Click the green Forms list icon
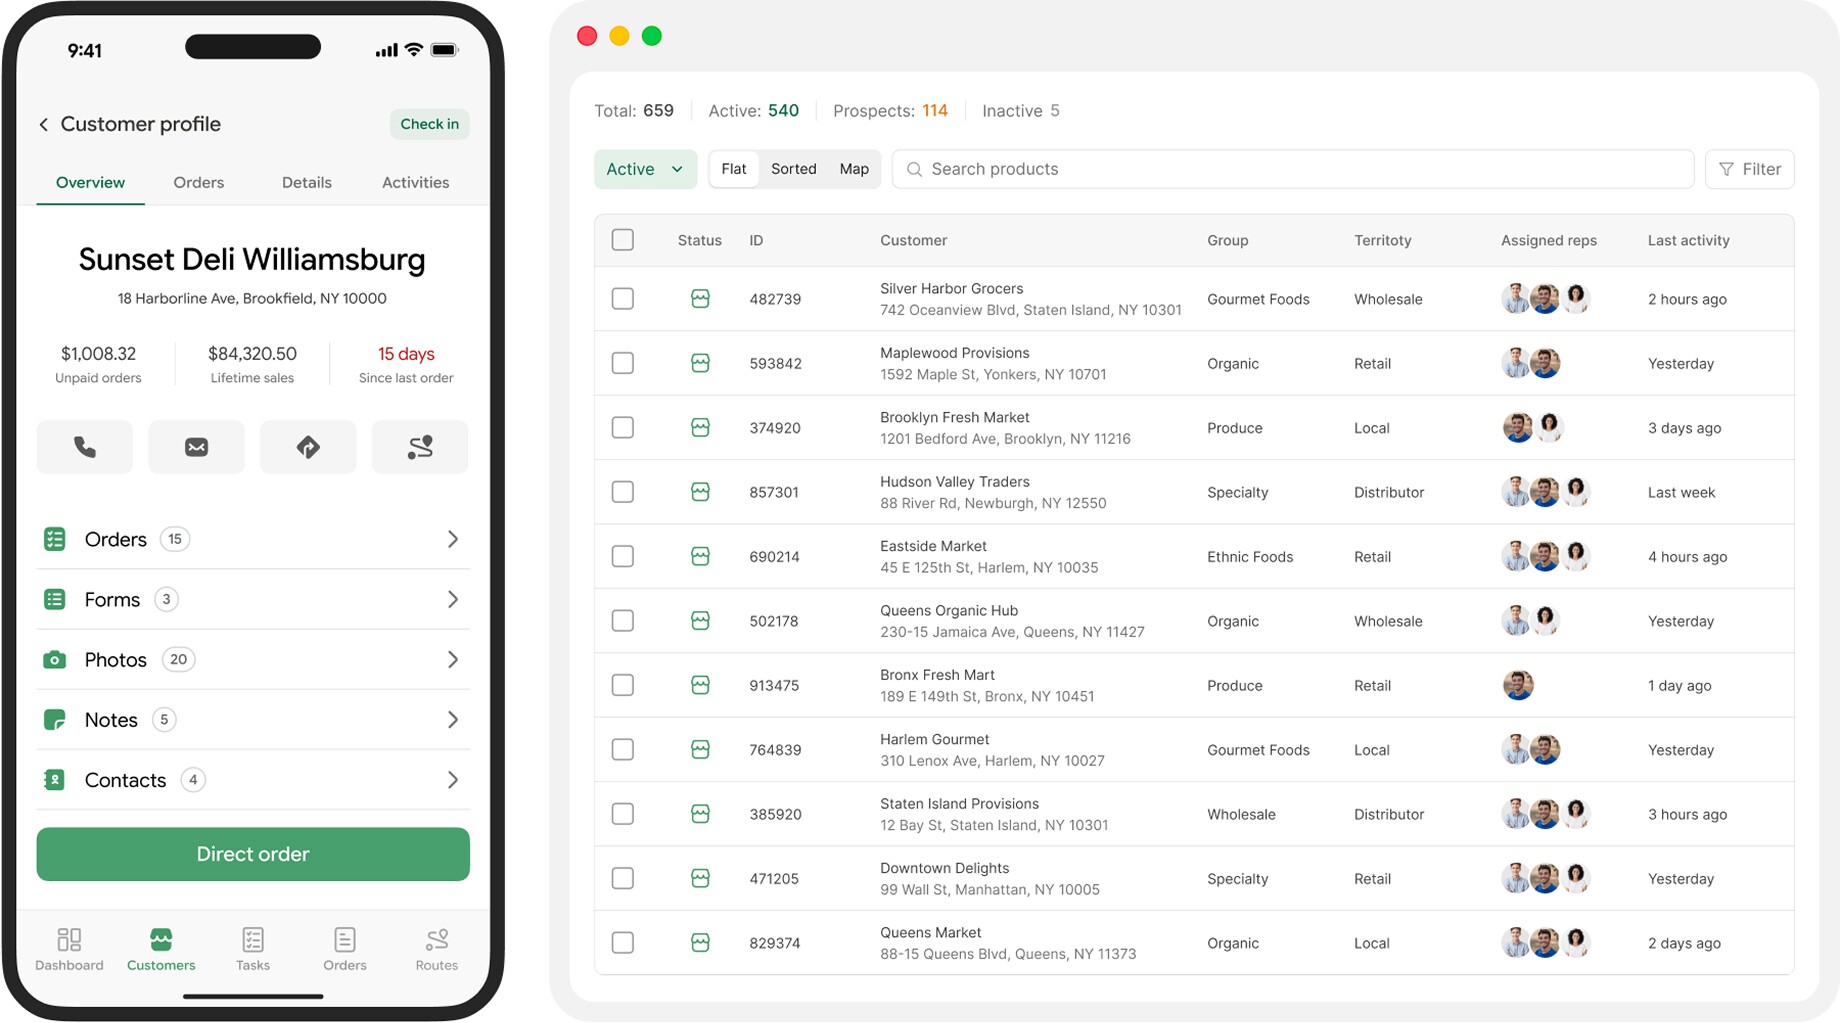This screenshot has height=1023, width=1840. click(55, 599)
